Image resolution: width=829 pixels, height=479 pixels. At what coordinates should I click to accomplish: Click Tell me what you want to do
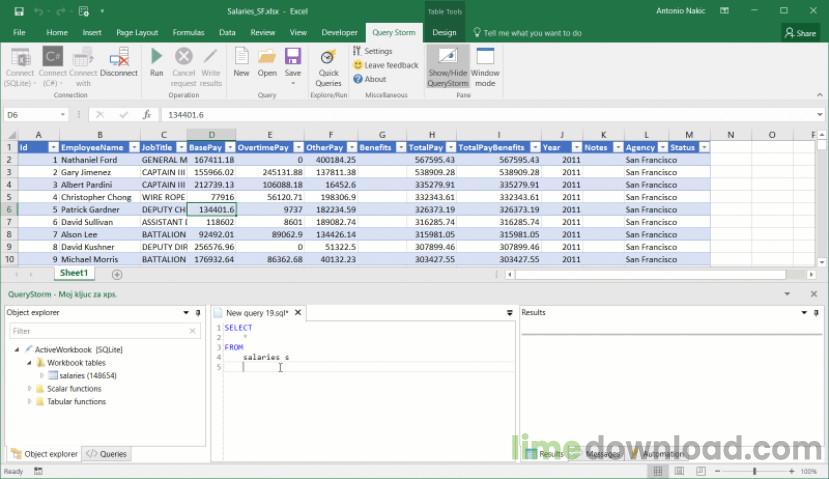527,33
